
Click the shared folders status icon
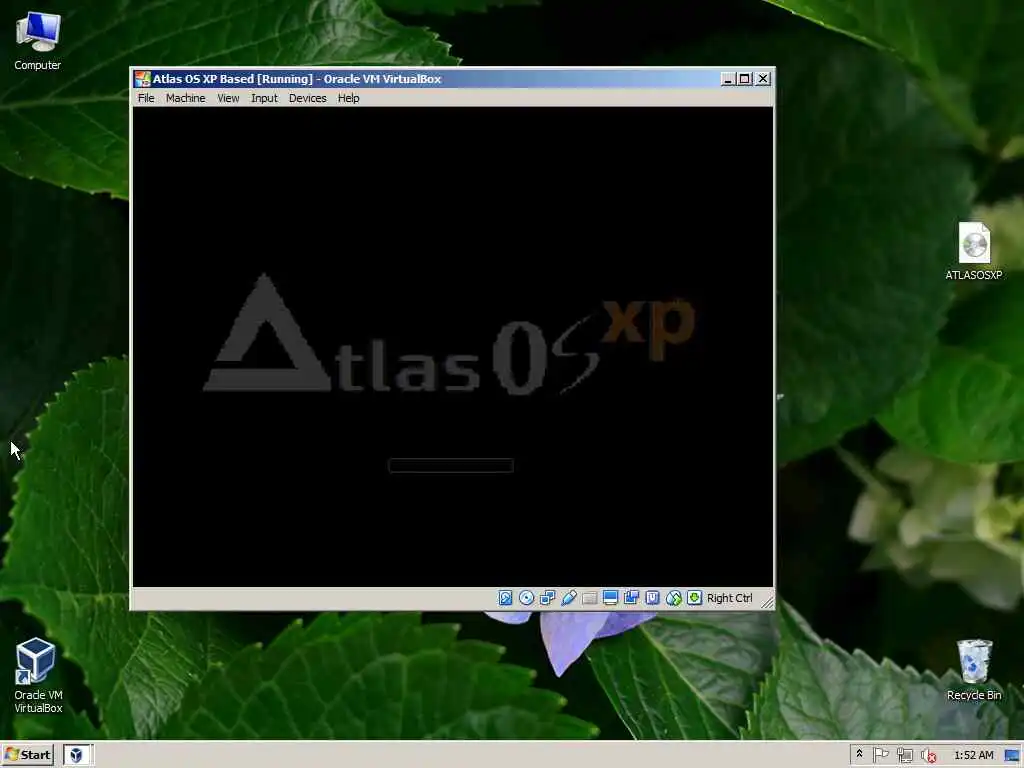click(590, 598)
